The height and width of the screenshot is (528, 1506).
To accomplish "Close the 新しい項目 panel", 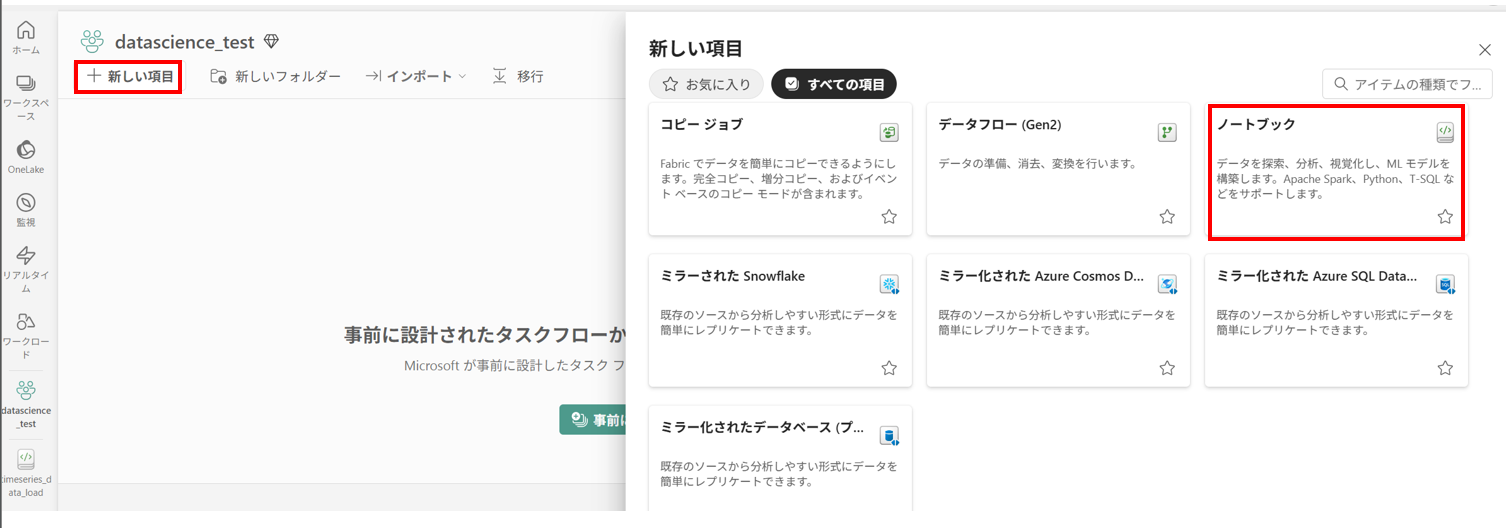I will coord(1484,50).
